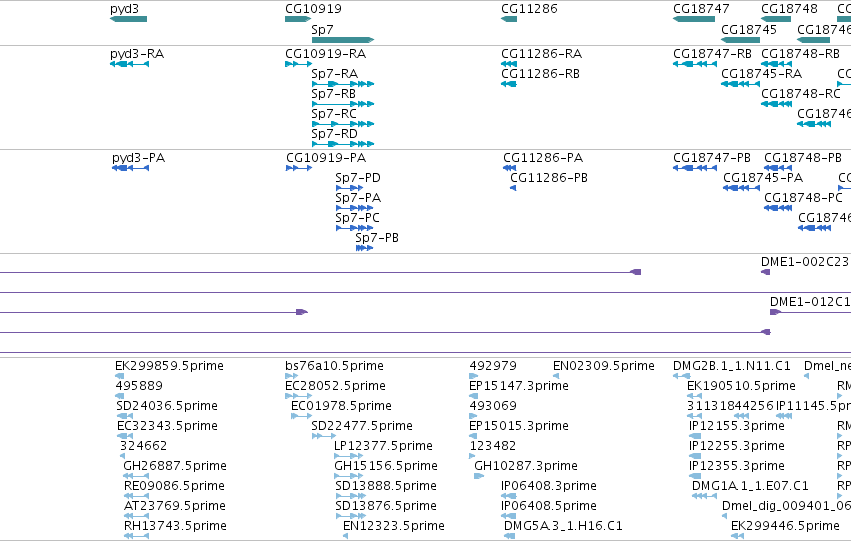Click the CG11286 gene label
This screenshot has width=851, height=541.
529,9
